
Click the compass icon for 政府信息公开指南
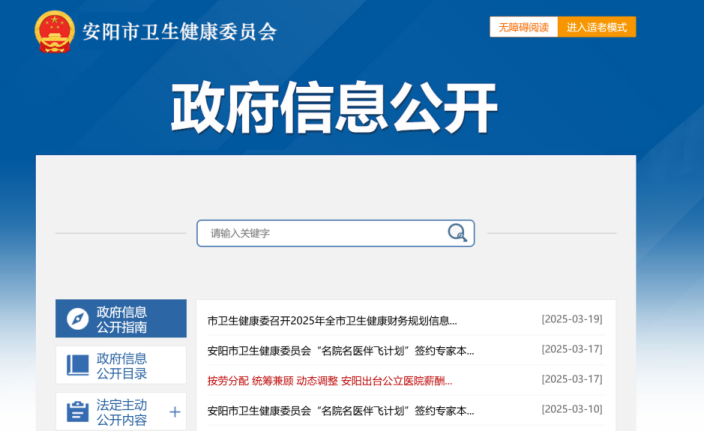pyautogui.click(x=78, y=319)
